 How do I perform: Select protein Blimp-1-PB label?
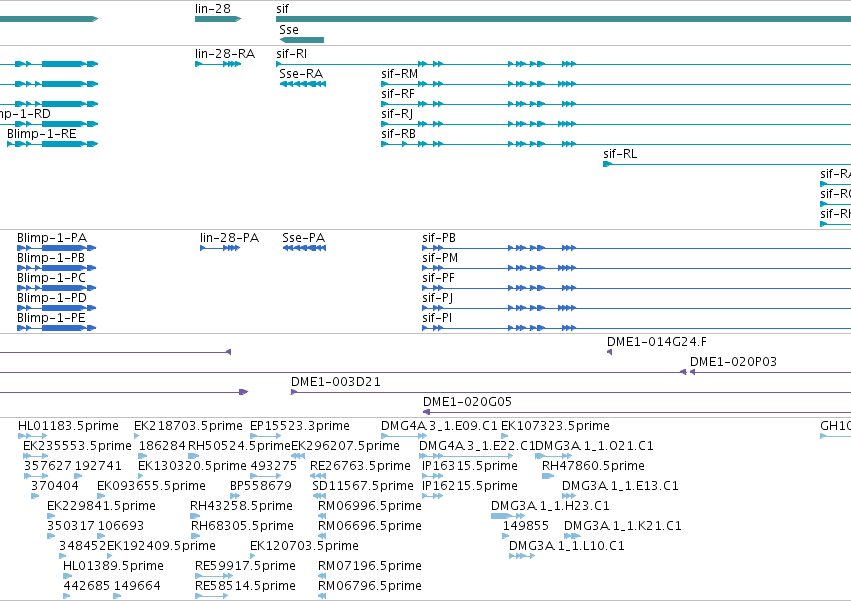(x=51, y=258)
